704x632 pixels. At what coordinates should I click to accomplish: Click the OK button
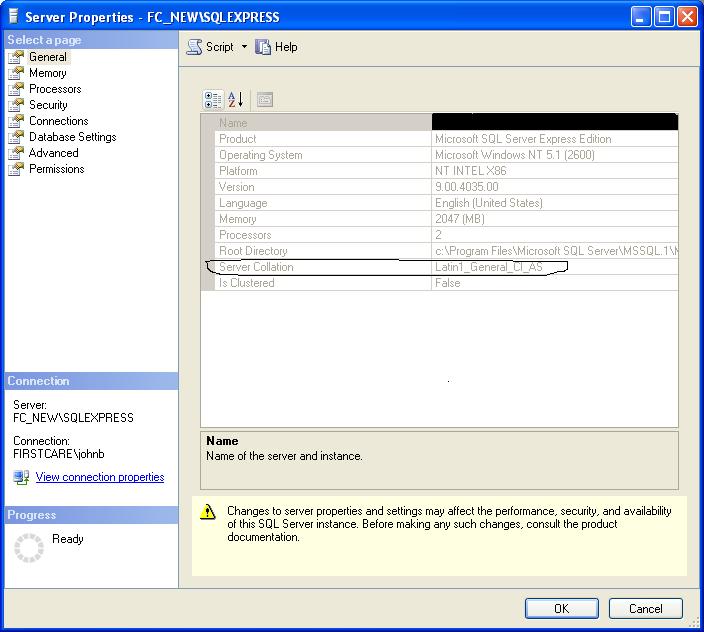click(x=561, y=609)
